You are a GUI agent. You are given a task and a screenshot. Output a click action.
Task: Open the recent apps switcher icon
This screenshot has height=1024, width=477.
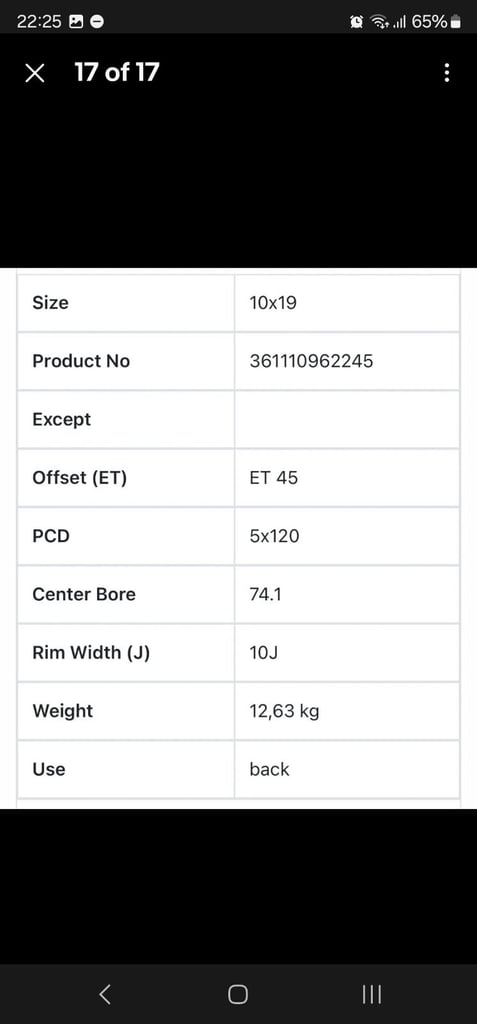(x=371, y=994)
